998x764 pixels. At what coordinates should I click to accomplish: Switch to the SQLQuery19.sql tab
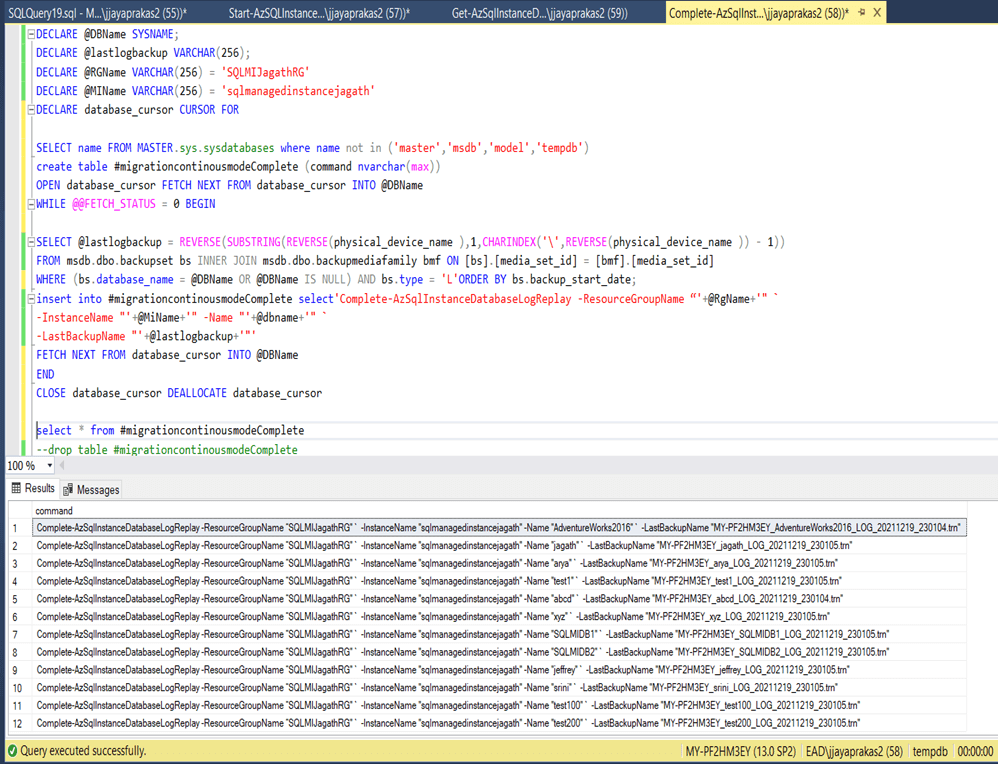[x=97, y=13]
